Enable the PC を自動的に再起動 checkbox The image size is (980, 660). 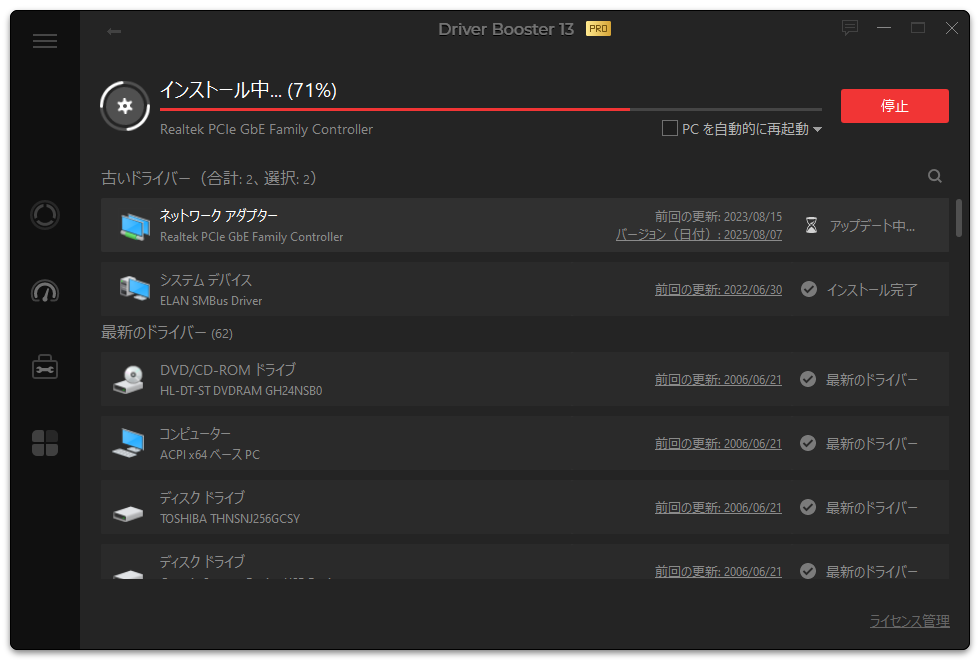670,128
